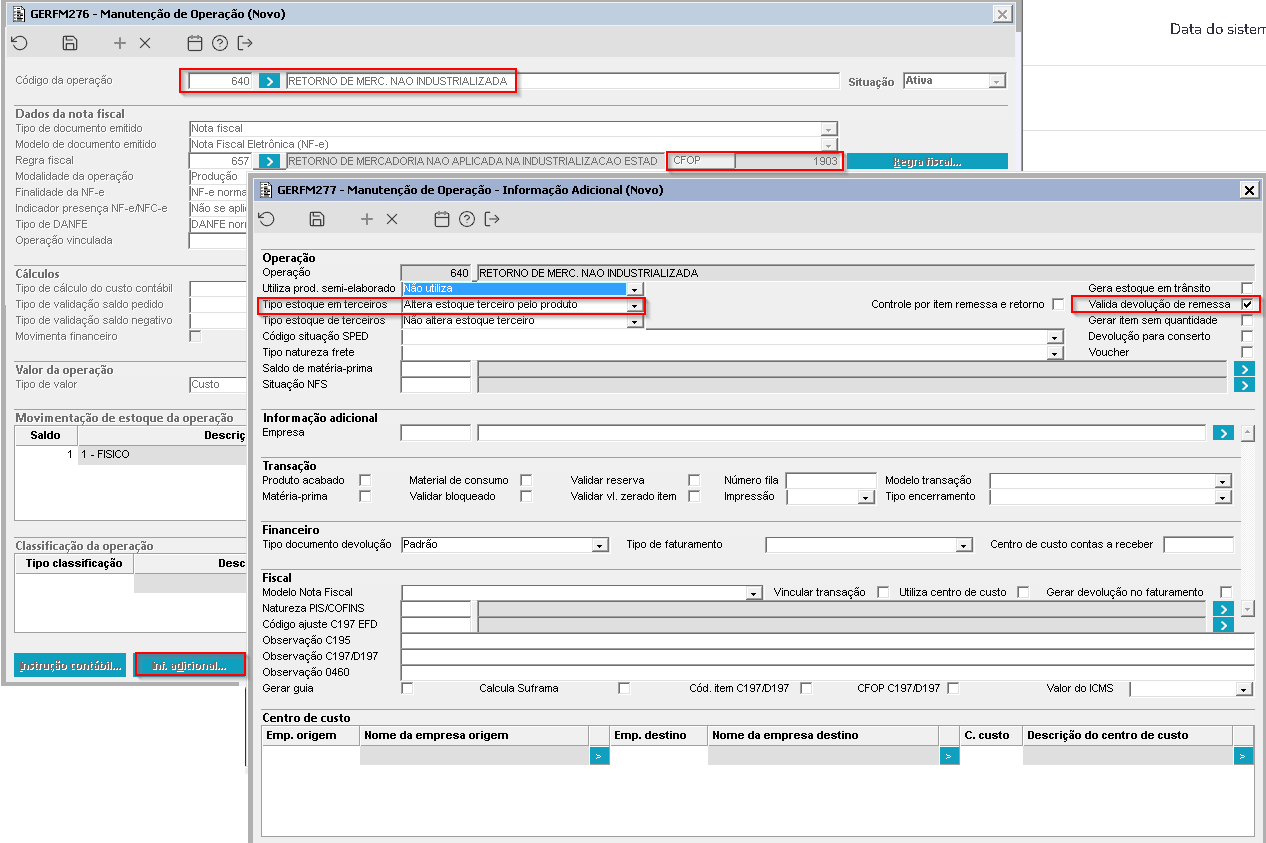Click Inf. adicional... button
This screenshot has width=1266, height=843.
click(x=190, y=665)
